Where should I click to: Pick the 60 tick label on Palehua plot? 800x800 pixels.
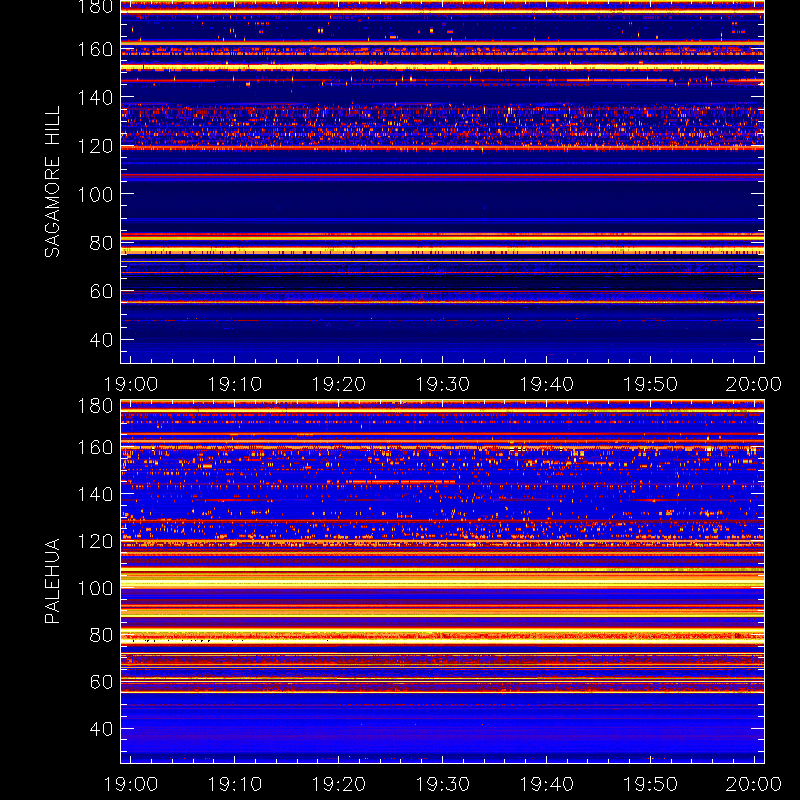(102, 682)
